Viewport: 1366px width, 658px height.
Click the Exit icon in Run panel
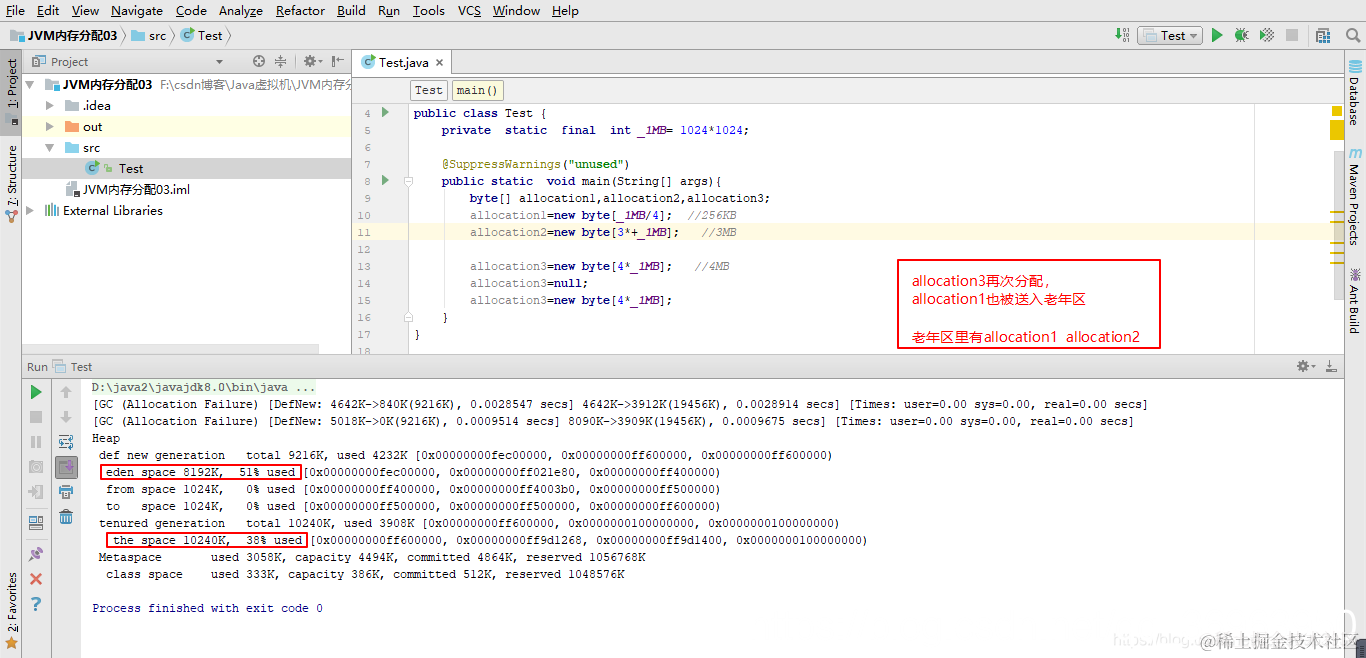(36, 492)
